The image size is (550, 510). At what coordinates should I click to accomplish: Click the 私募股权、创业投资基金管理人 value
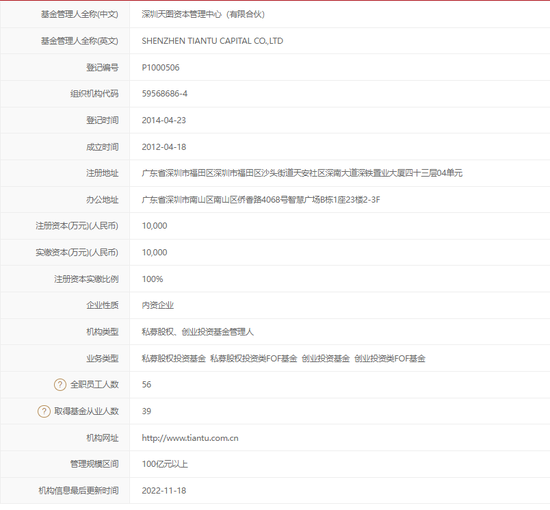coord(197,332)
